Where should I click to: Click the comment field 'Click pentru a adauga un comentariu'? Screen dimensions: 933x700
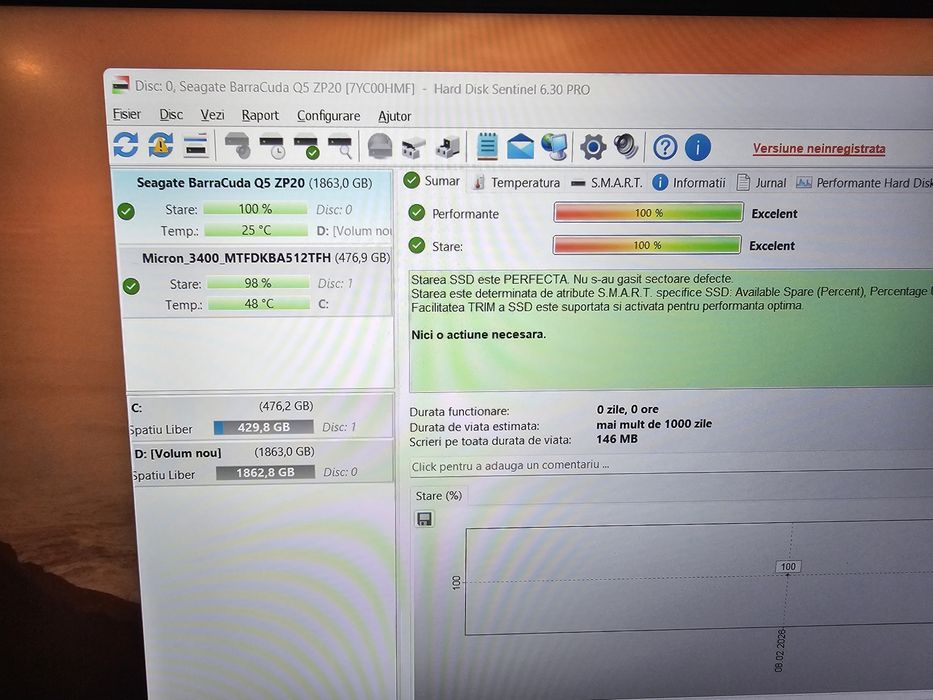(x=671, y=465)
